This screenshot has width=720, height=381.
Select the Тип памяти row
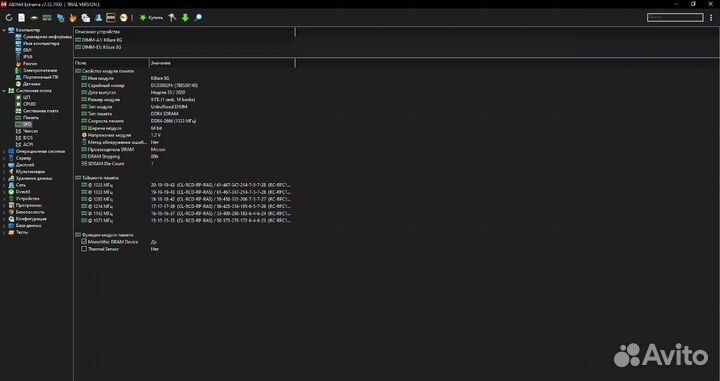184,114
